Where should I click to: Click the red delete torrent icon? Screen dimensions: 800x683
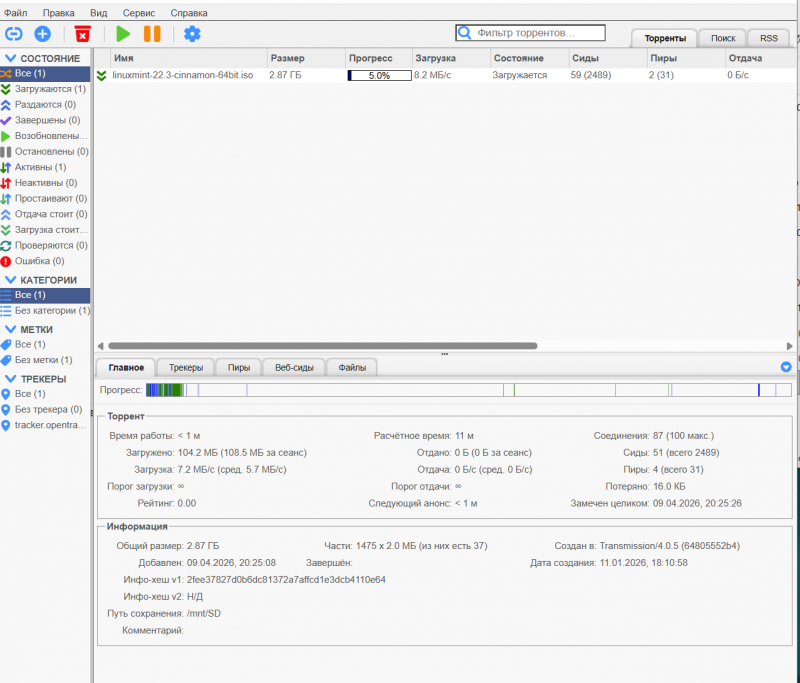coord(83,34)
